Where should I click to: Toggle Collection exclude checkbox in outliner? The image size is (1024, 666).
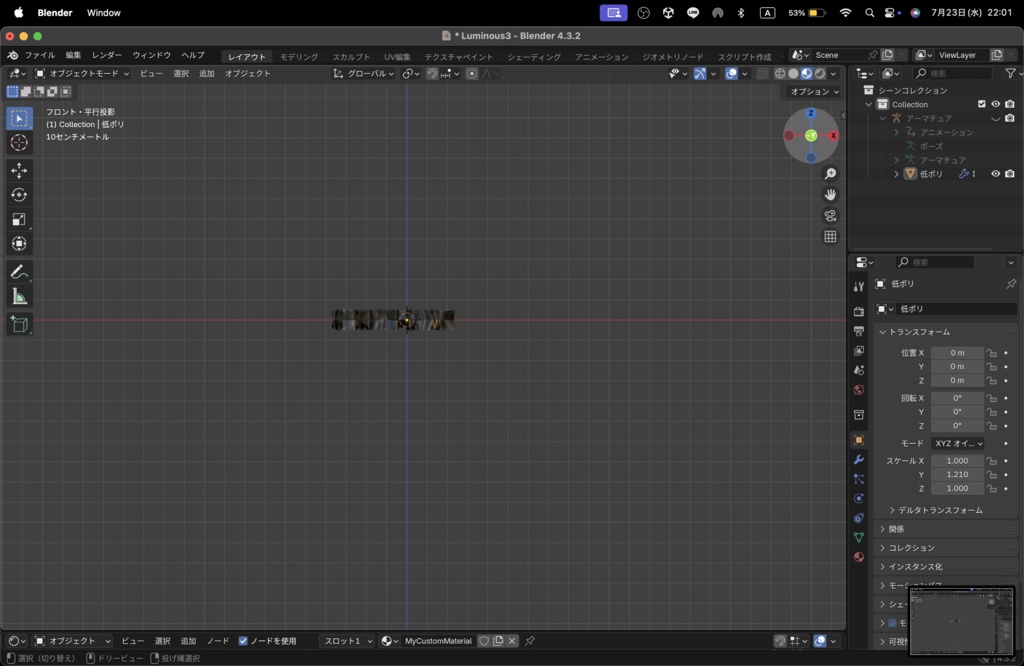(981, 104)
